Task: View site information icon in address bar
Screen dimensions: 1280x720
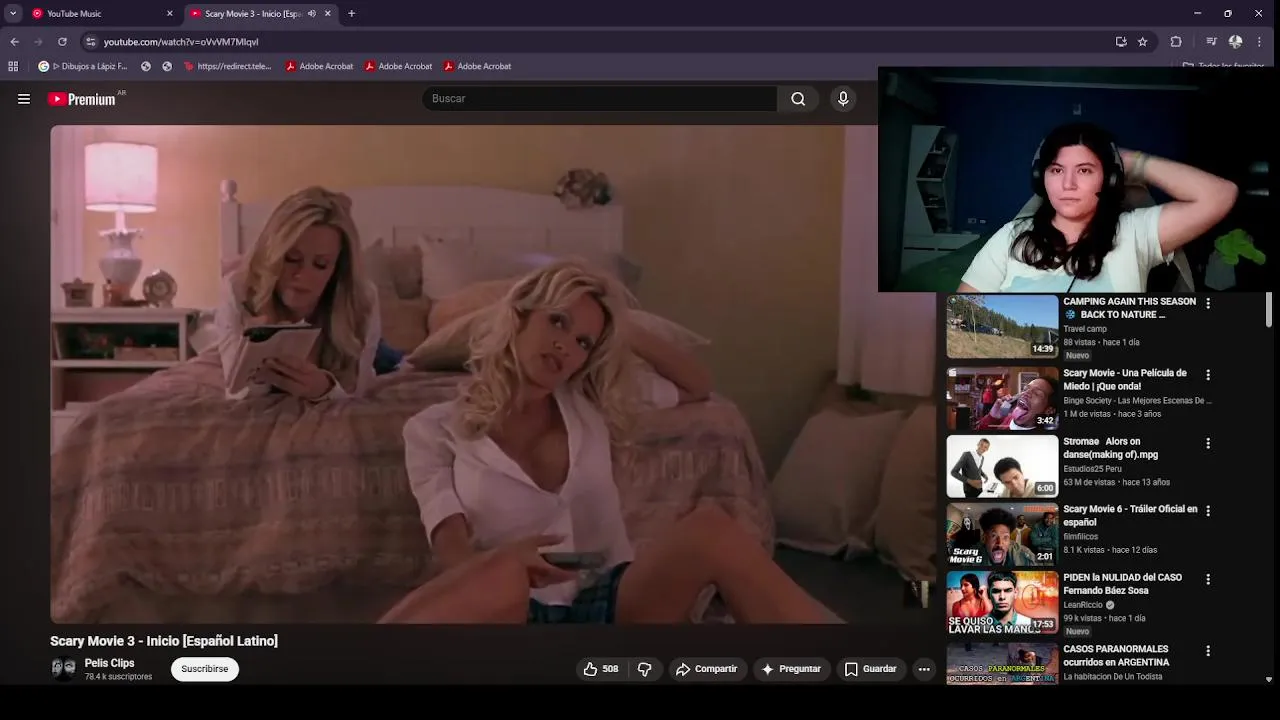Action: (90, 42)
